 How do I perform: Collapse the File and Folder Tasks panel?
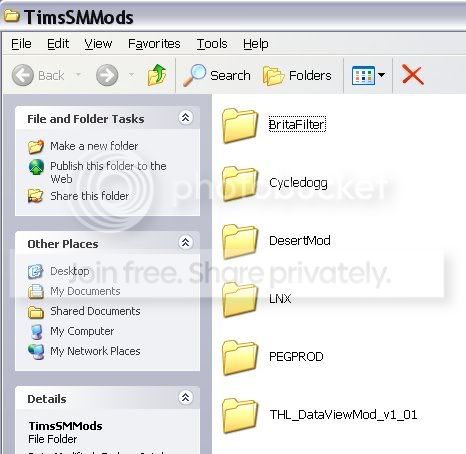[x=185, y=118]
